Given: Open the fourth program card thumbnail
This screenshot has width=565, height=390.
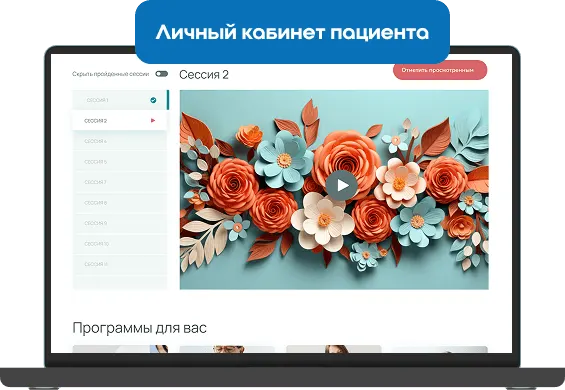Looking at the screenshot, I should (x=440, y=349).
